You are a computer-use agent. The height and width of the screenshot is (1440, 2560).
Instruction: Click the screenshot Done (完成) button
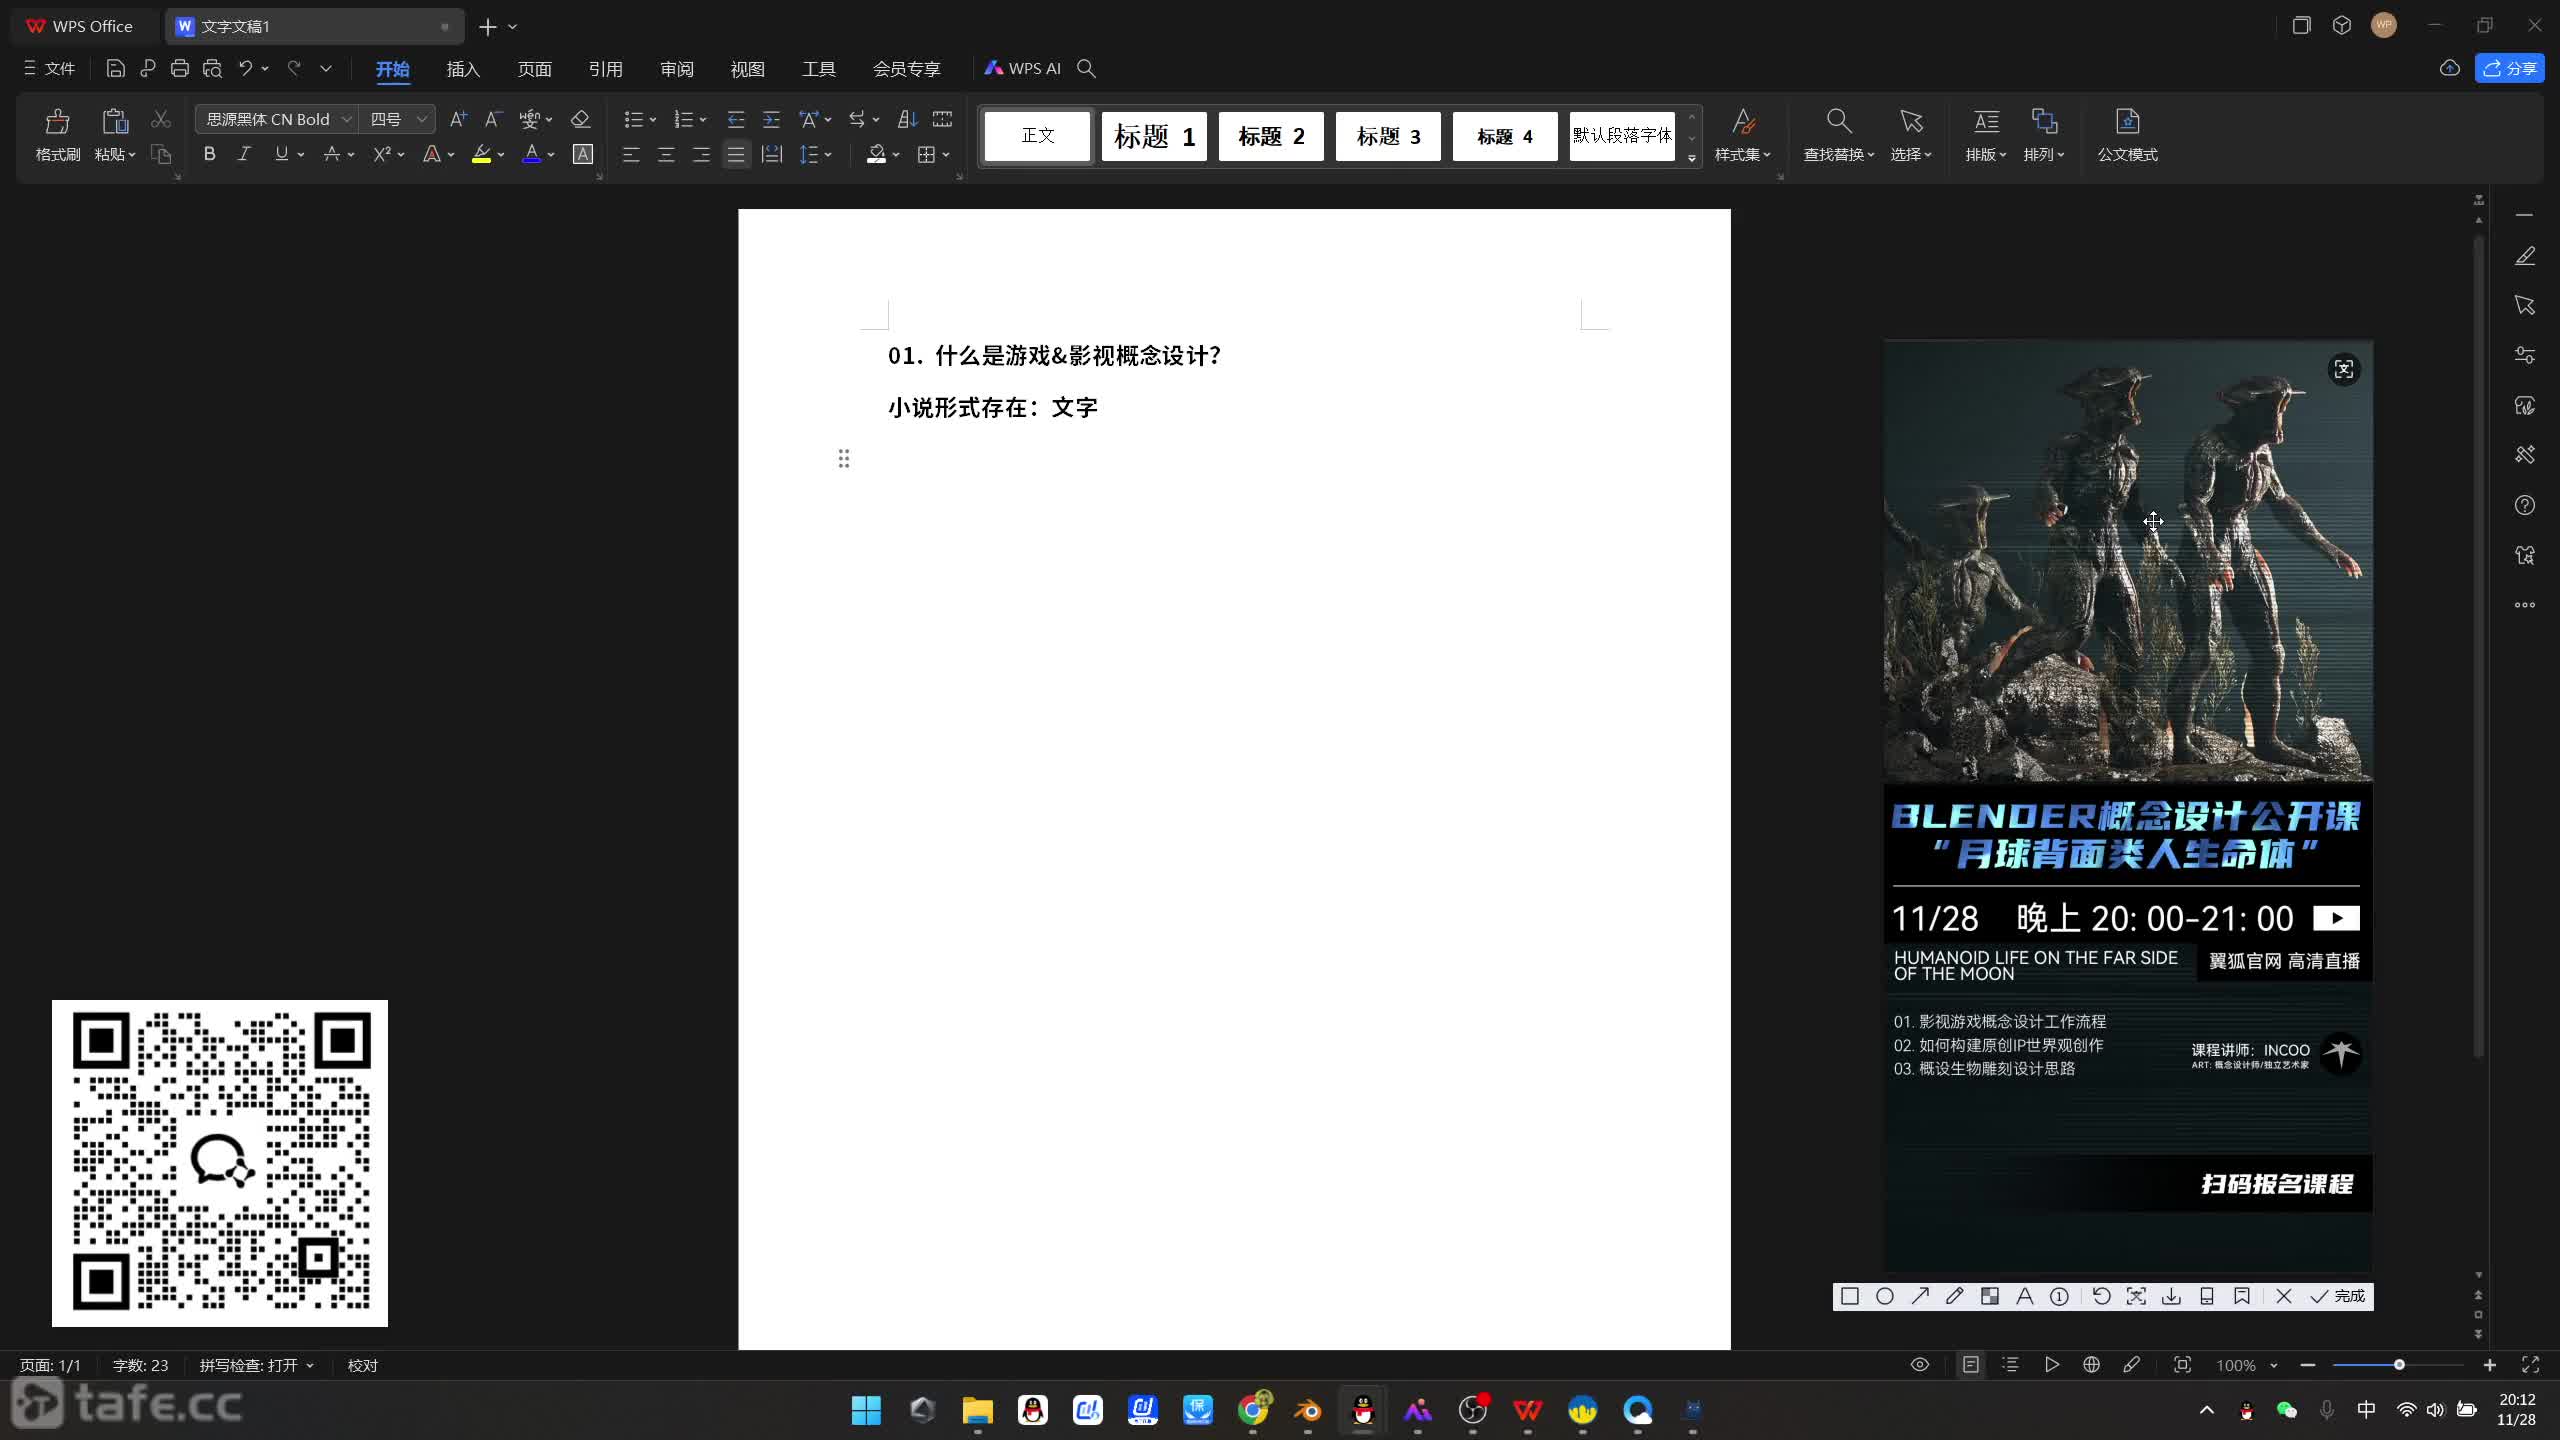[x=2338, y=1296]
